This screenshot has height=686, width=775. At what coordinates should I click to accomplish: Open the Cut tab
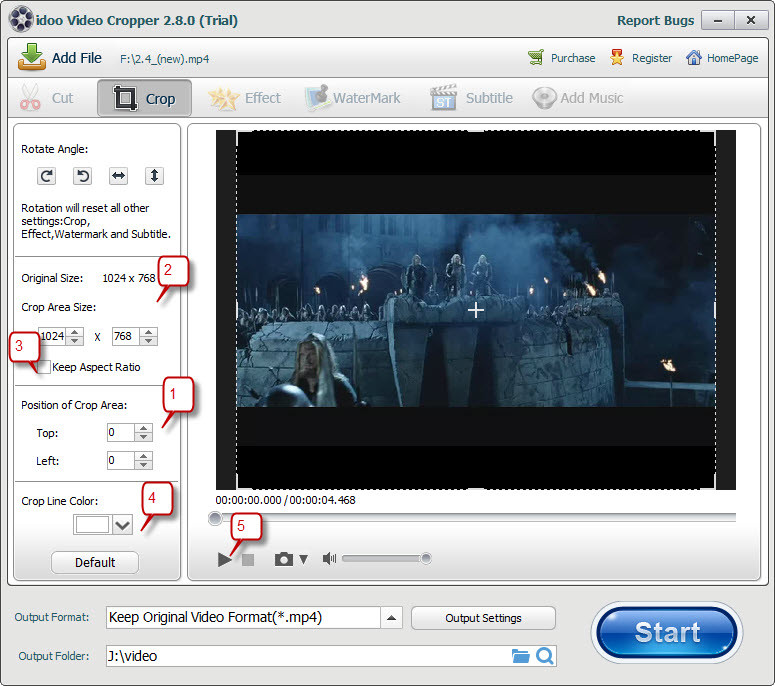tap(47, 98)
